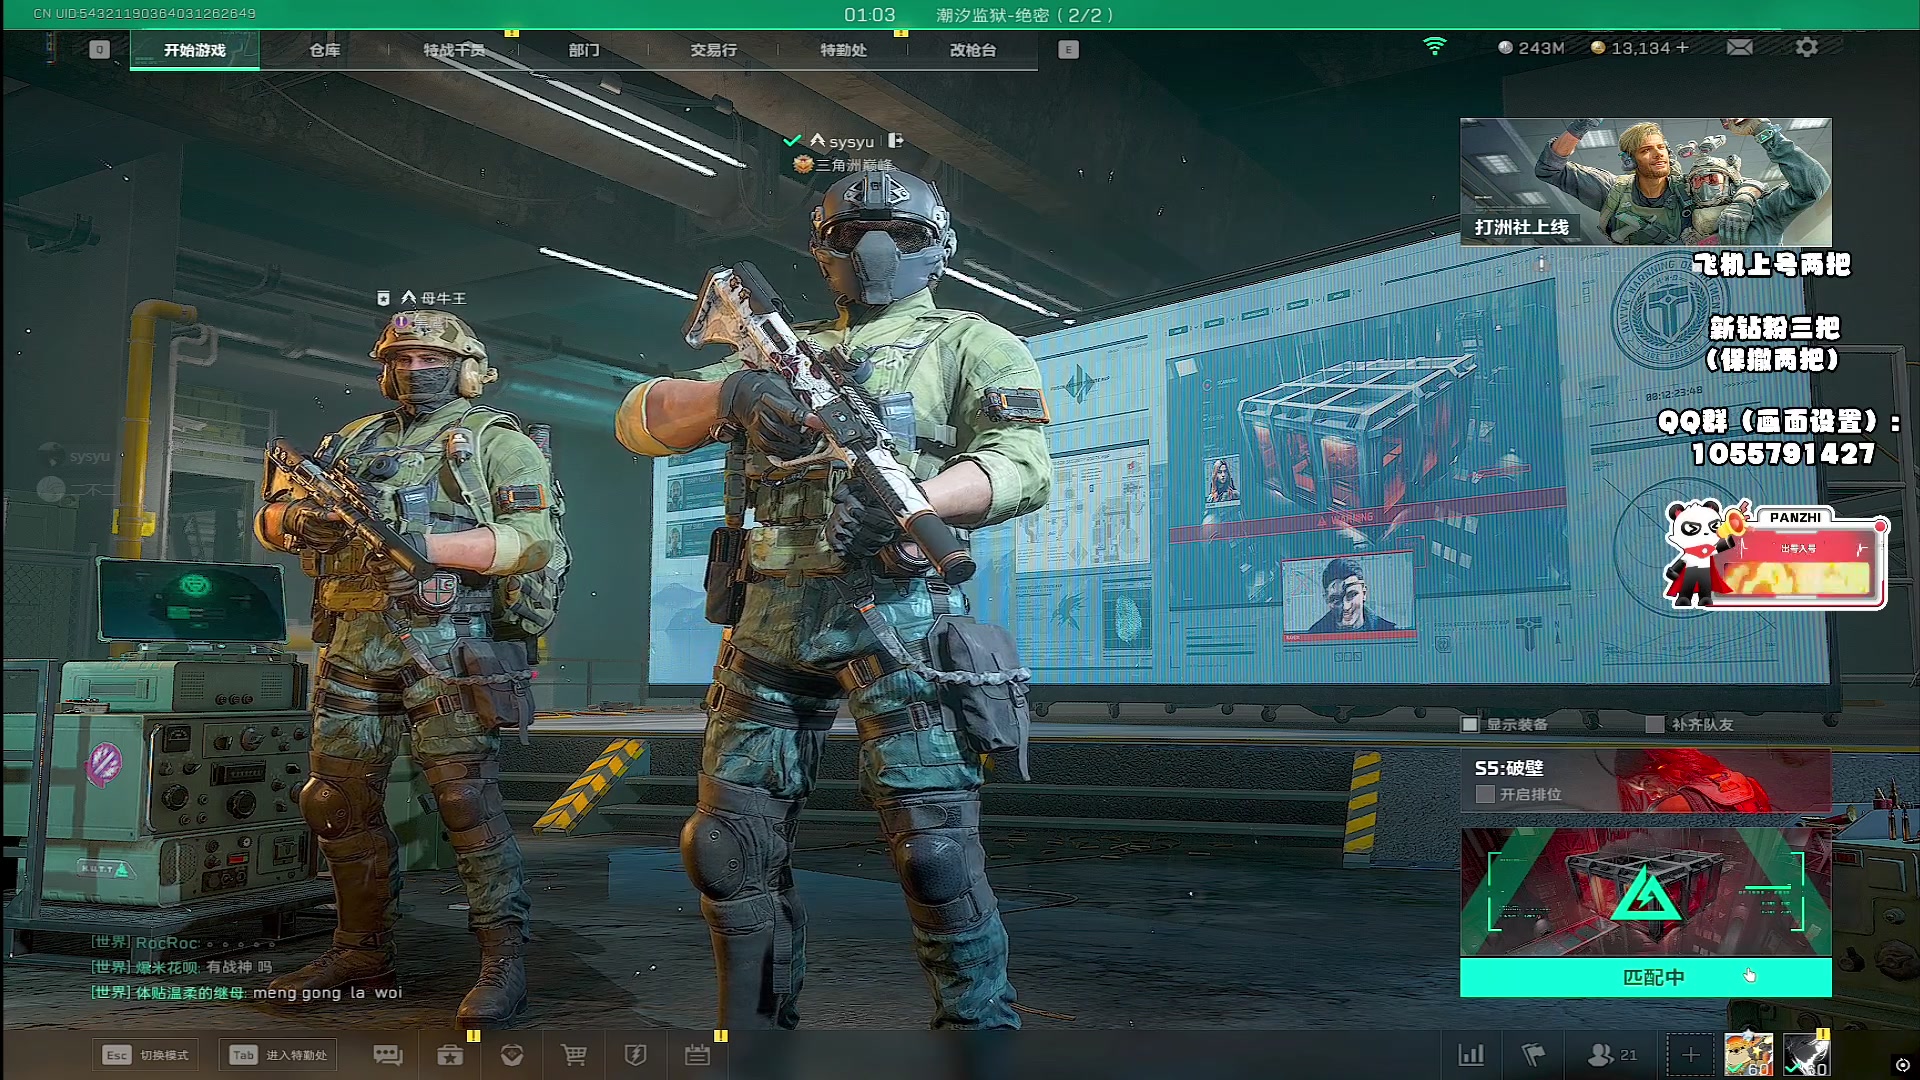Screen dimensions: 1920x1080
Task: Click player name sysyu above center character
Action: tap(851, 142)
